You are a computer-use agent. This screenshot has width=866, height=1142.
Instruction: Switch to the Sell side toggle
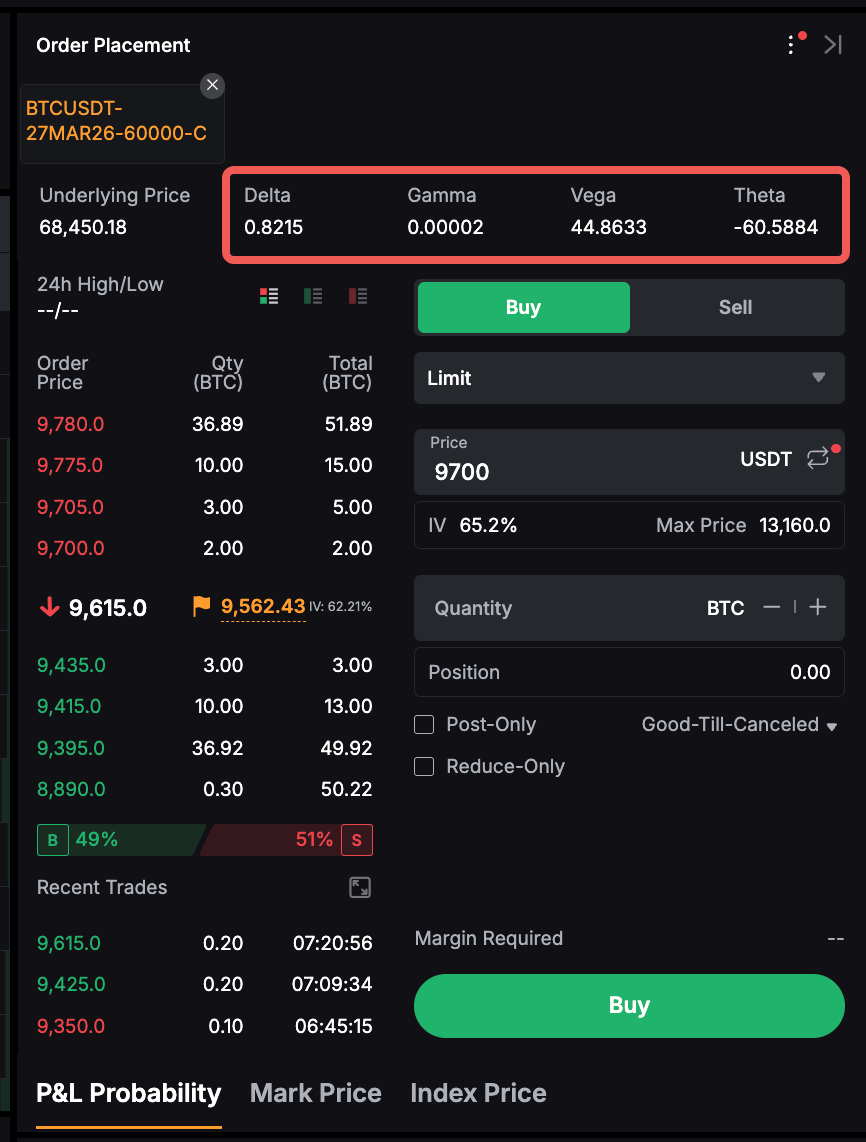click(735, 307)
